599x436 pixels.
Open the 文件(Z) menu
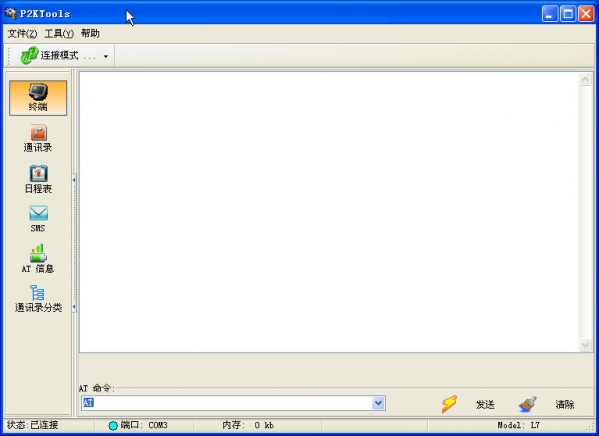click(x=22, y=34)
